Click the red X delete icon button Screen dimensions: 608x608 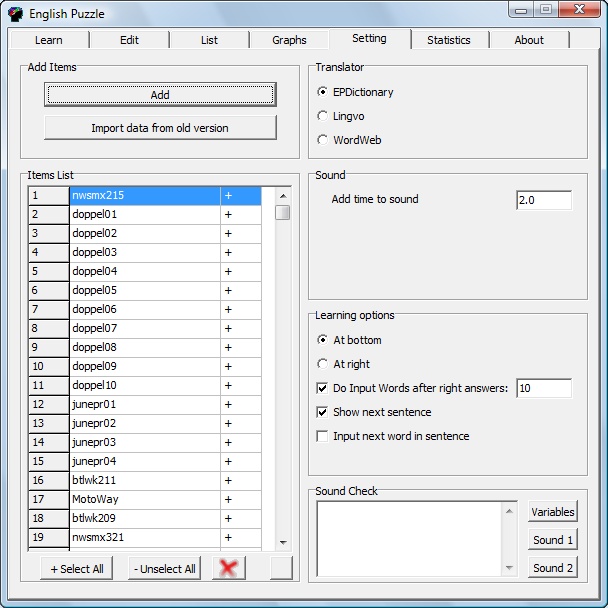tap(229, 568)
